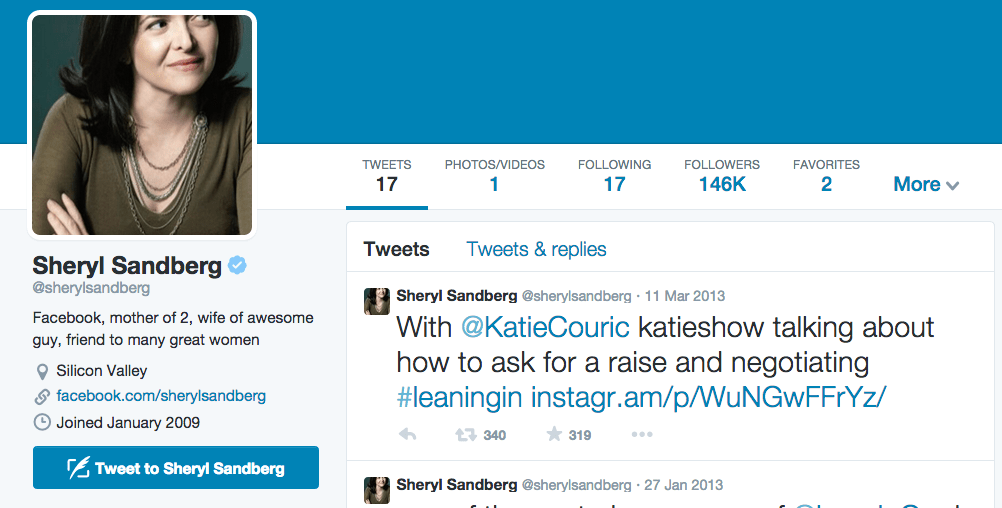This screenshot has height=508, width=1002.
Task: Switch to the Tweets & replies tab
Action: (536, 249)
